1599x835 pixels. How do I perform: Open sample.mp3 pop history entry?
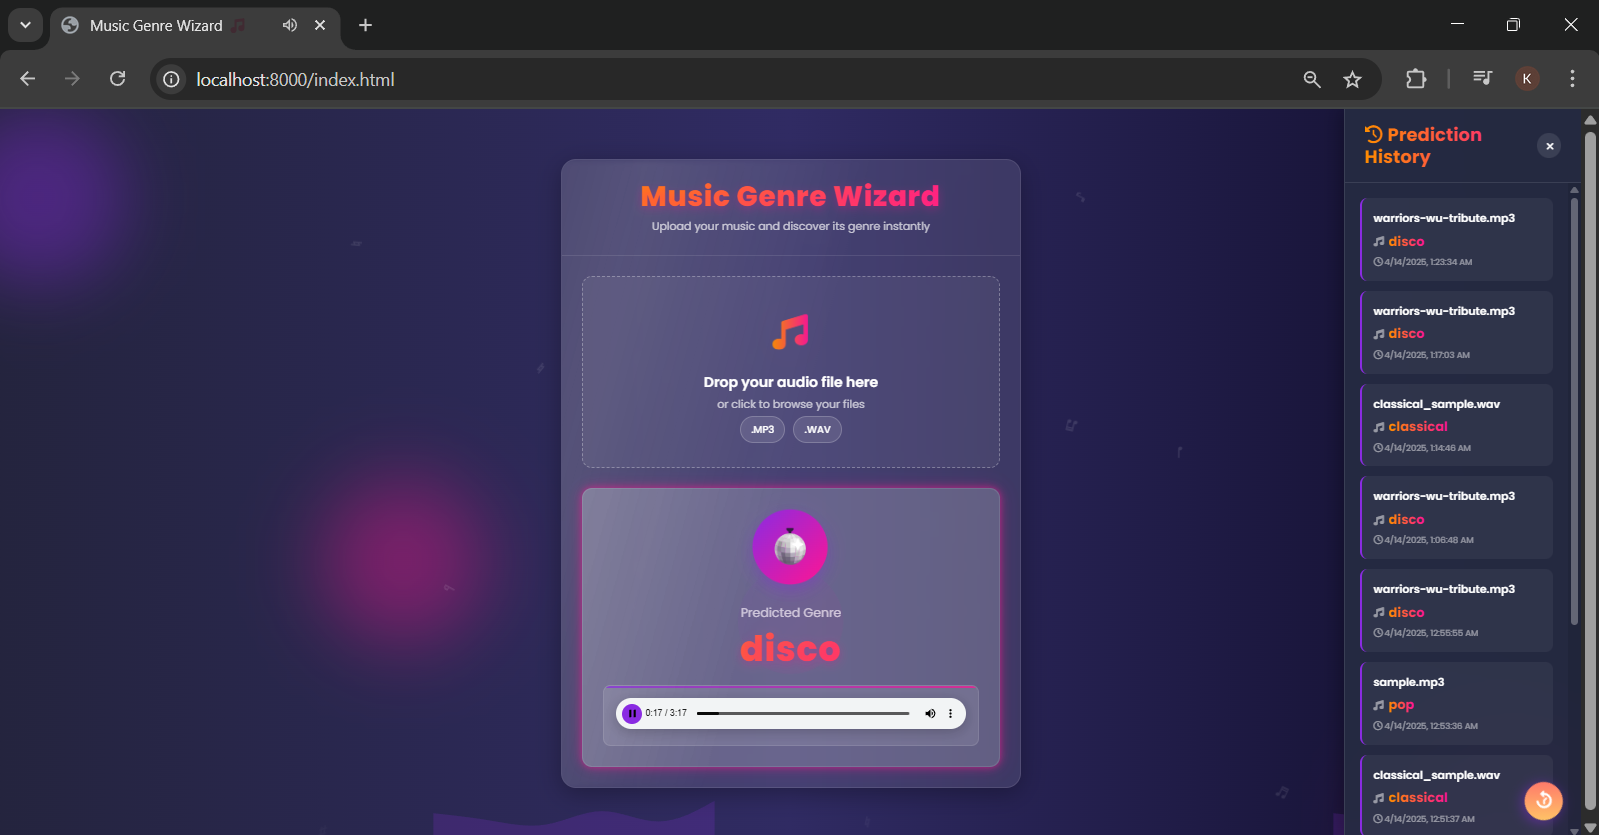tap(1456, 703)
